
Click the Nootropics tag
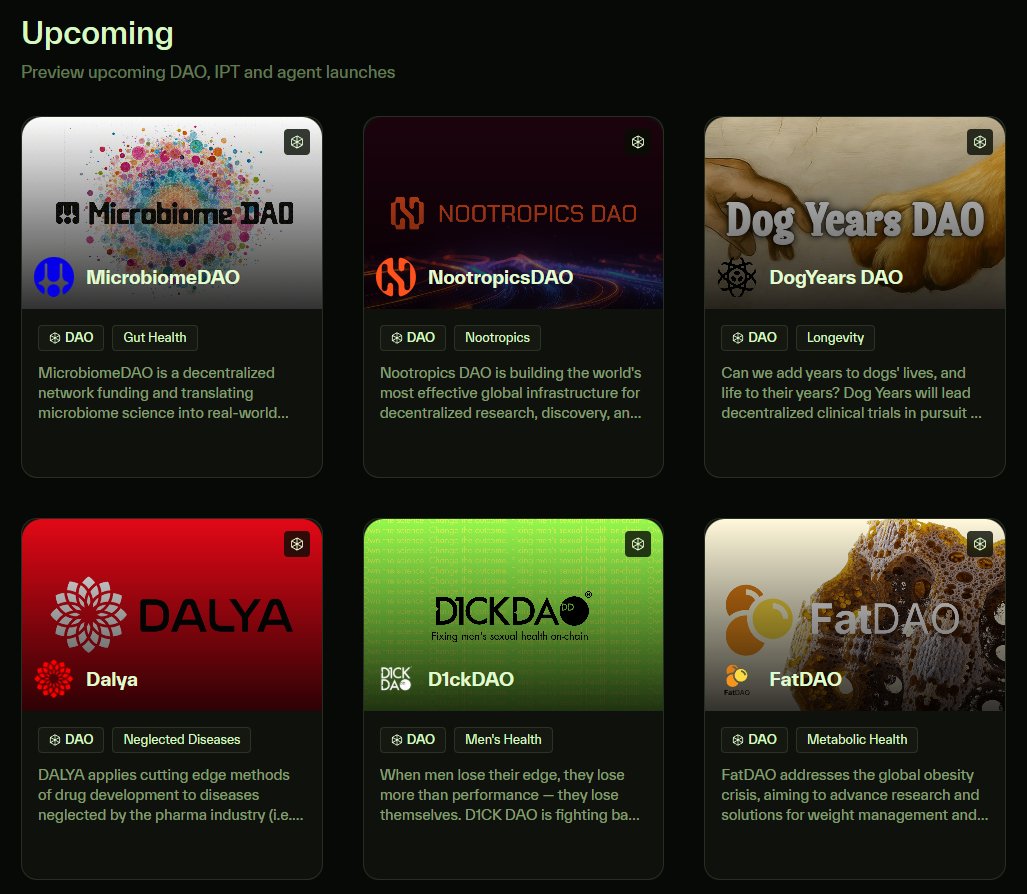[x=497, y=337]
